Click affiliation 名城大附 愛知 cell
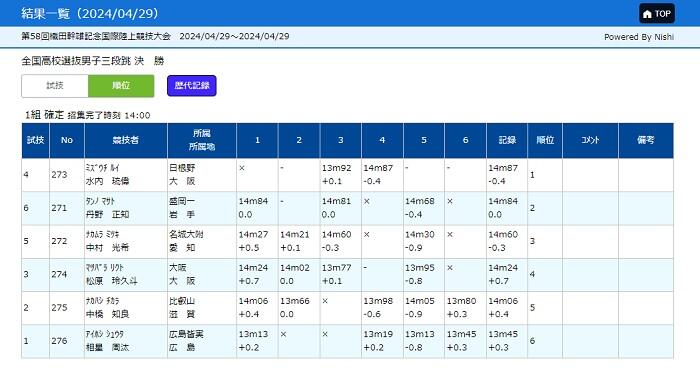The width and height of the screenshot is (700, 381). (202, 241)
